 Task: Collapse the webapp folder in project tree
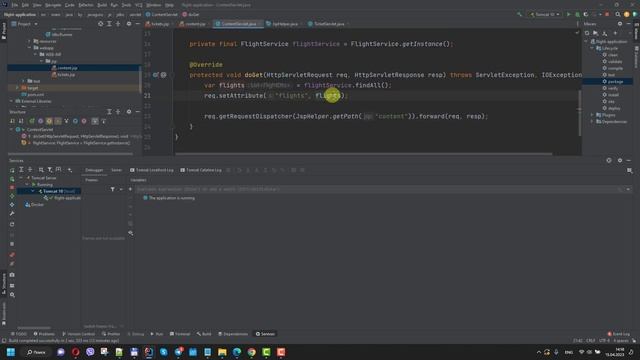tap(29, 48)
